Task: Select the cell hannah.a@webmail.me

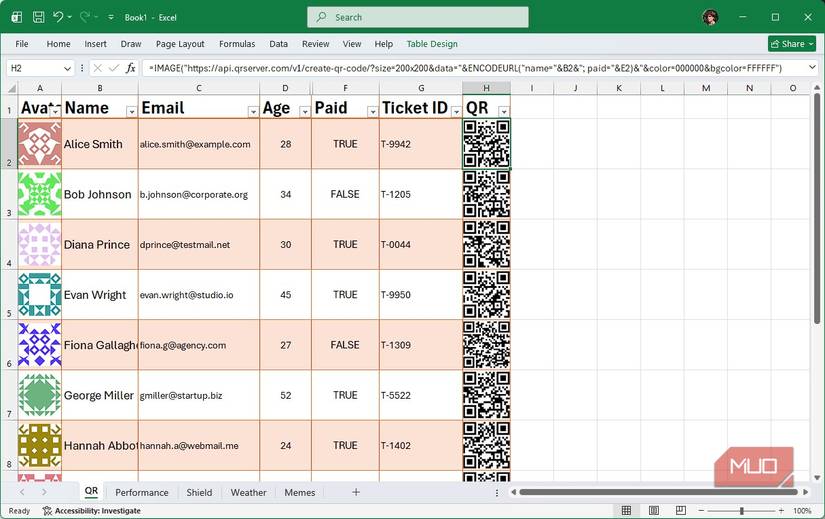Action: click(x=199, y=445)
